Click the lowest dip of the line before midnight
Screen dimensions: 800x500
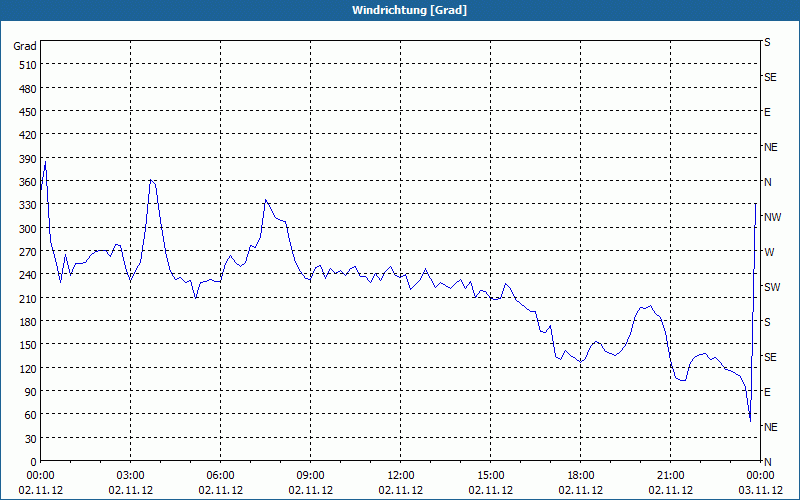[750, 421]
